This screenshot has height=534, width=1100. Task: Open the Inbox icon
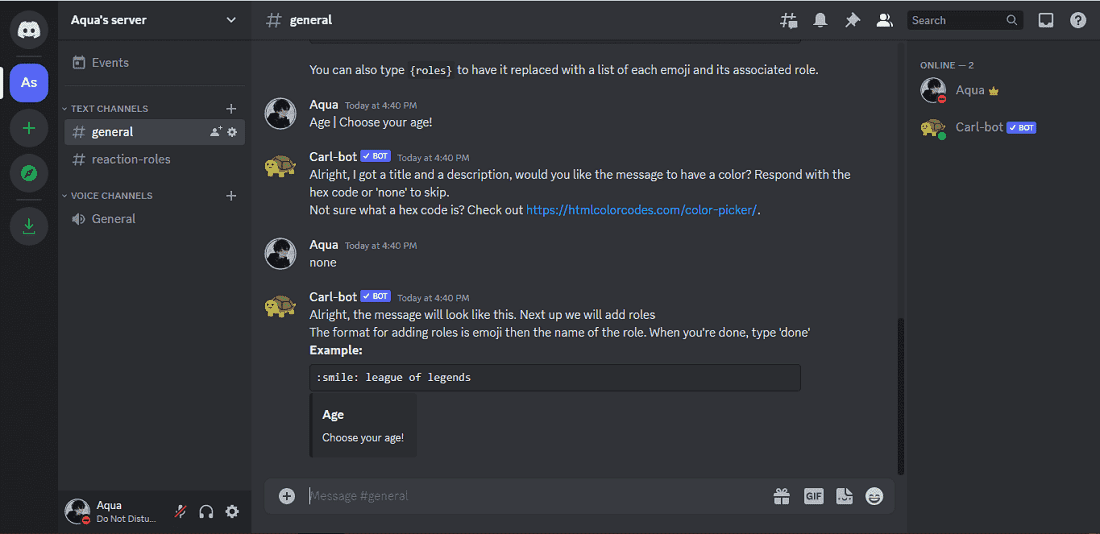pyautogui.click(x=1046, y=20)
